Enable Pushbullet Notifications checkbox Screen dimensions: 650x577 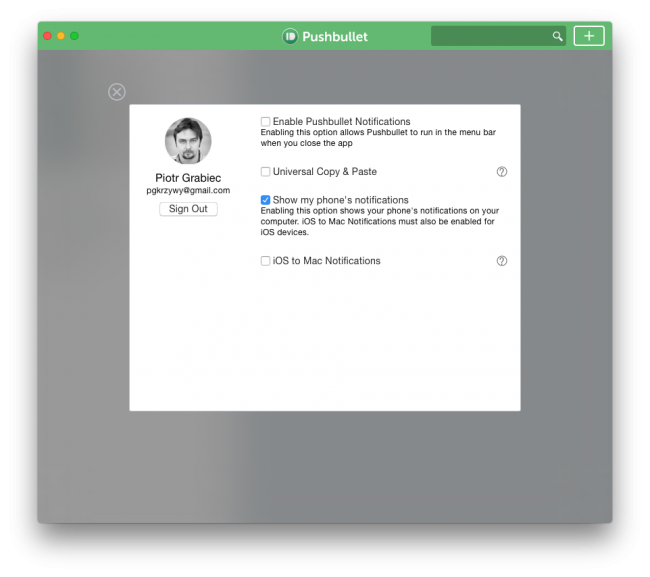(265, 121)
